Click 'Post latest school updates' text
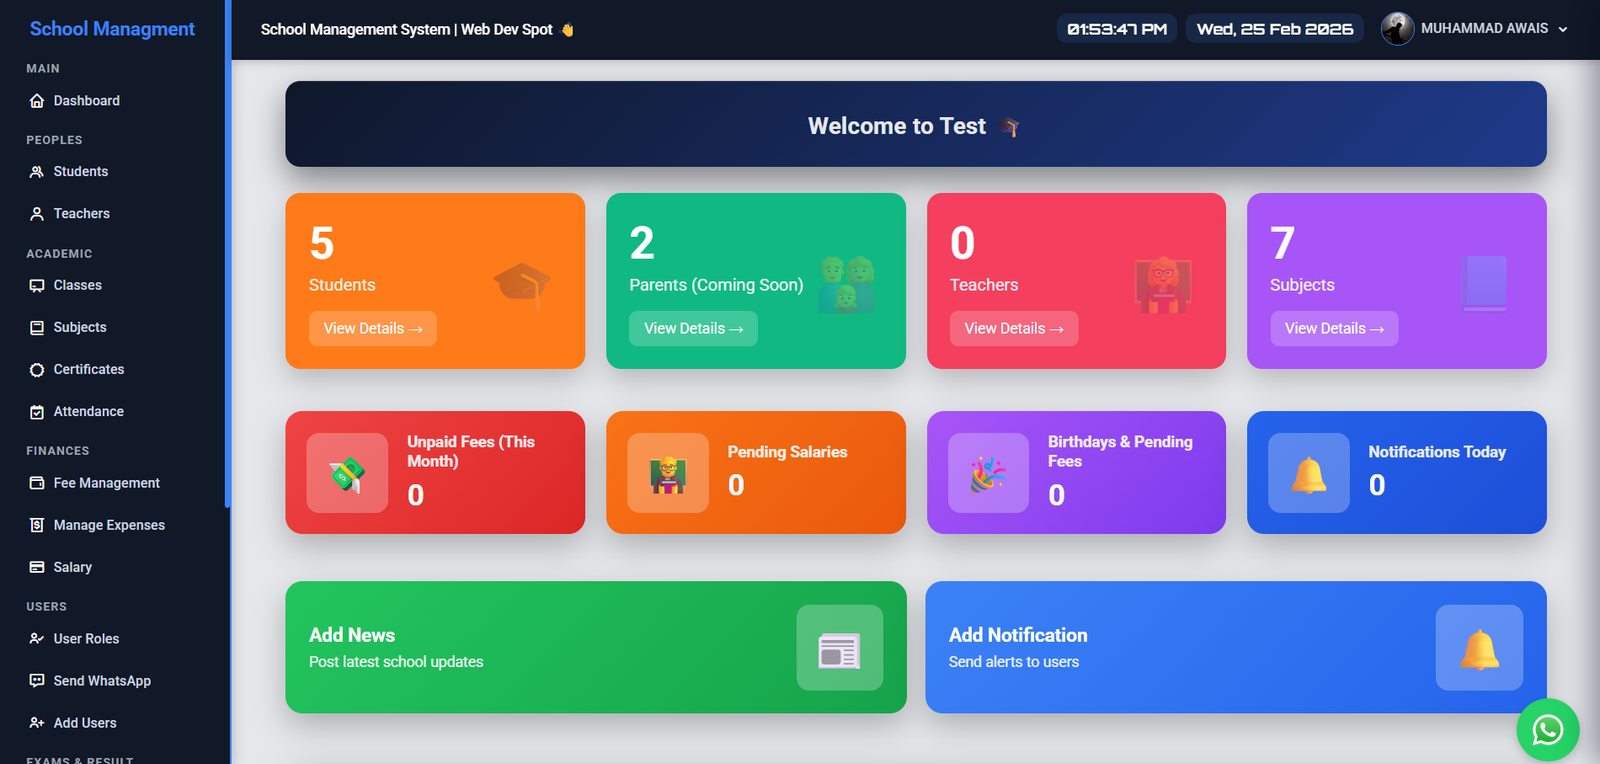The width and height of the screenshot is (1600, 764). (396, 662)
